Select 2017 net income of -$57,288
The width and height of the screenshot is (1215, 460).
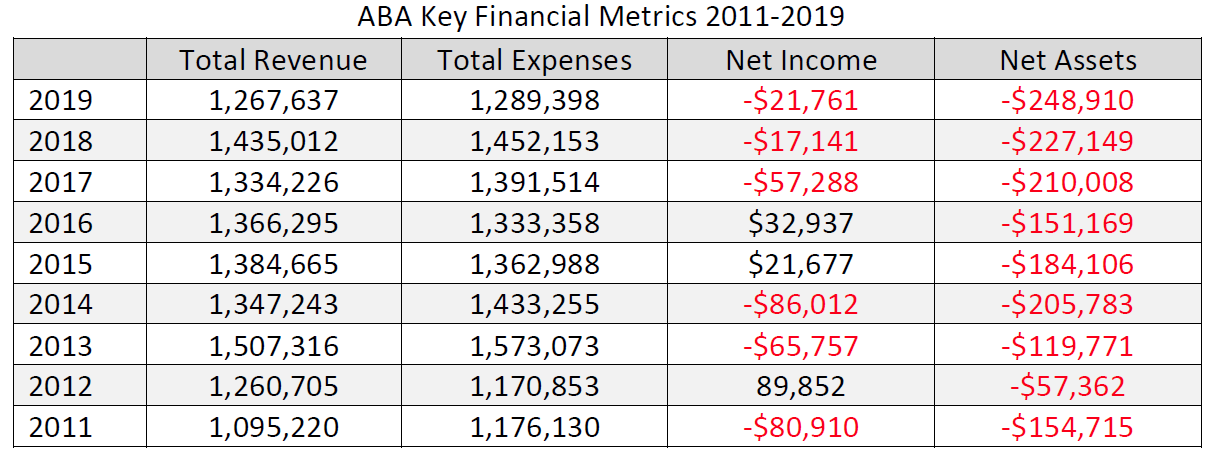tap(800, 183)
